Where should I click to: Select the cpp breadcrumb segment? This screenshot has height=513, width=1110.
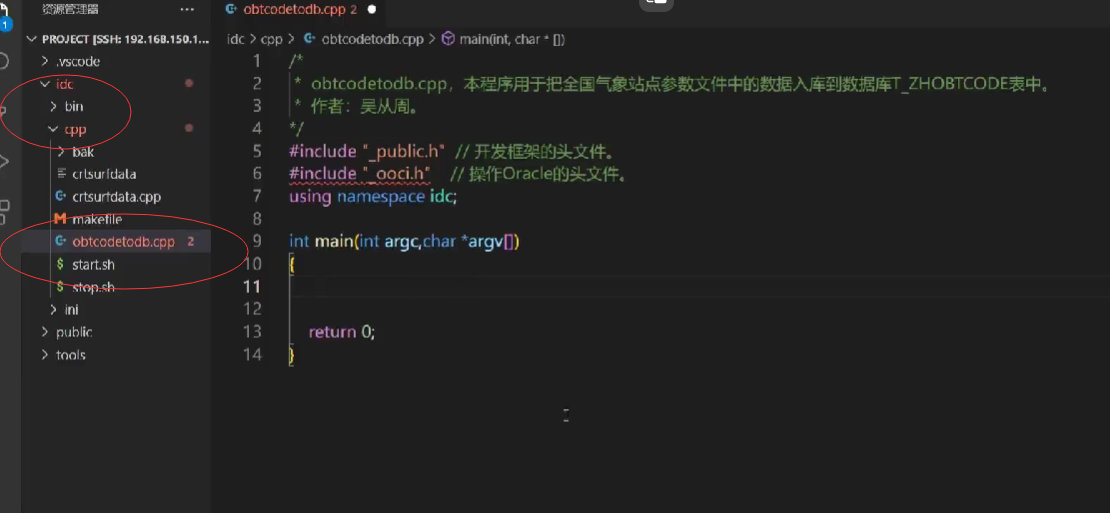271,39
